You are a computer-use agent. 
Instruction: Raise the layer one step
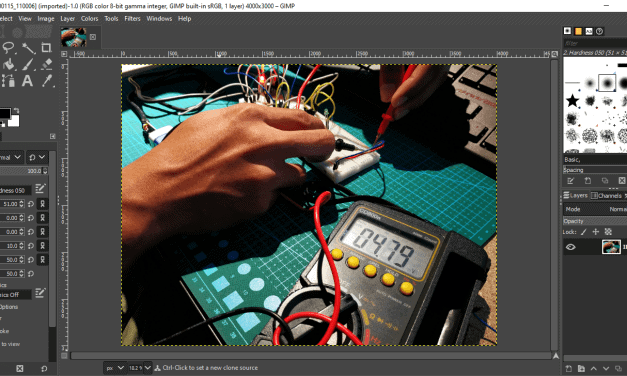(x=593, y=368)
